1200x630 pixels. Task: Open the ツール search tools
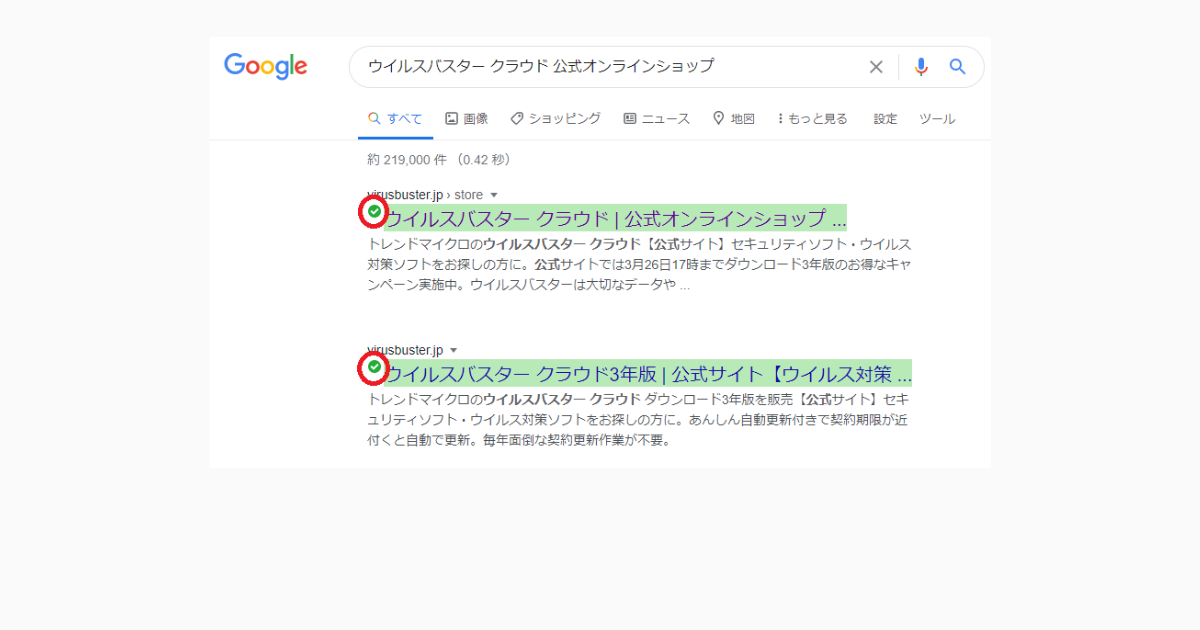click(937, 118)
